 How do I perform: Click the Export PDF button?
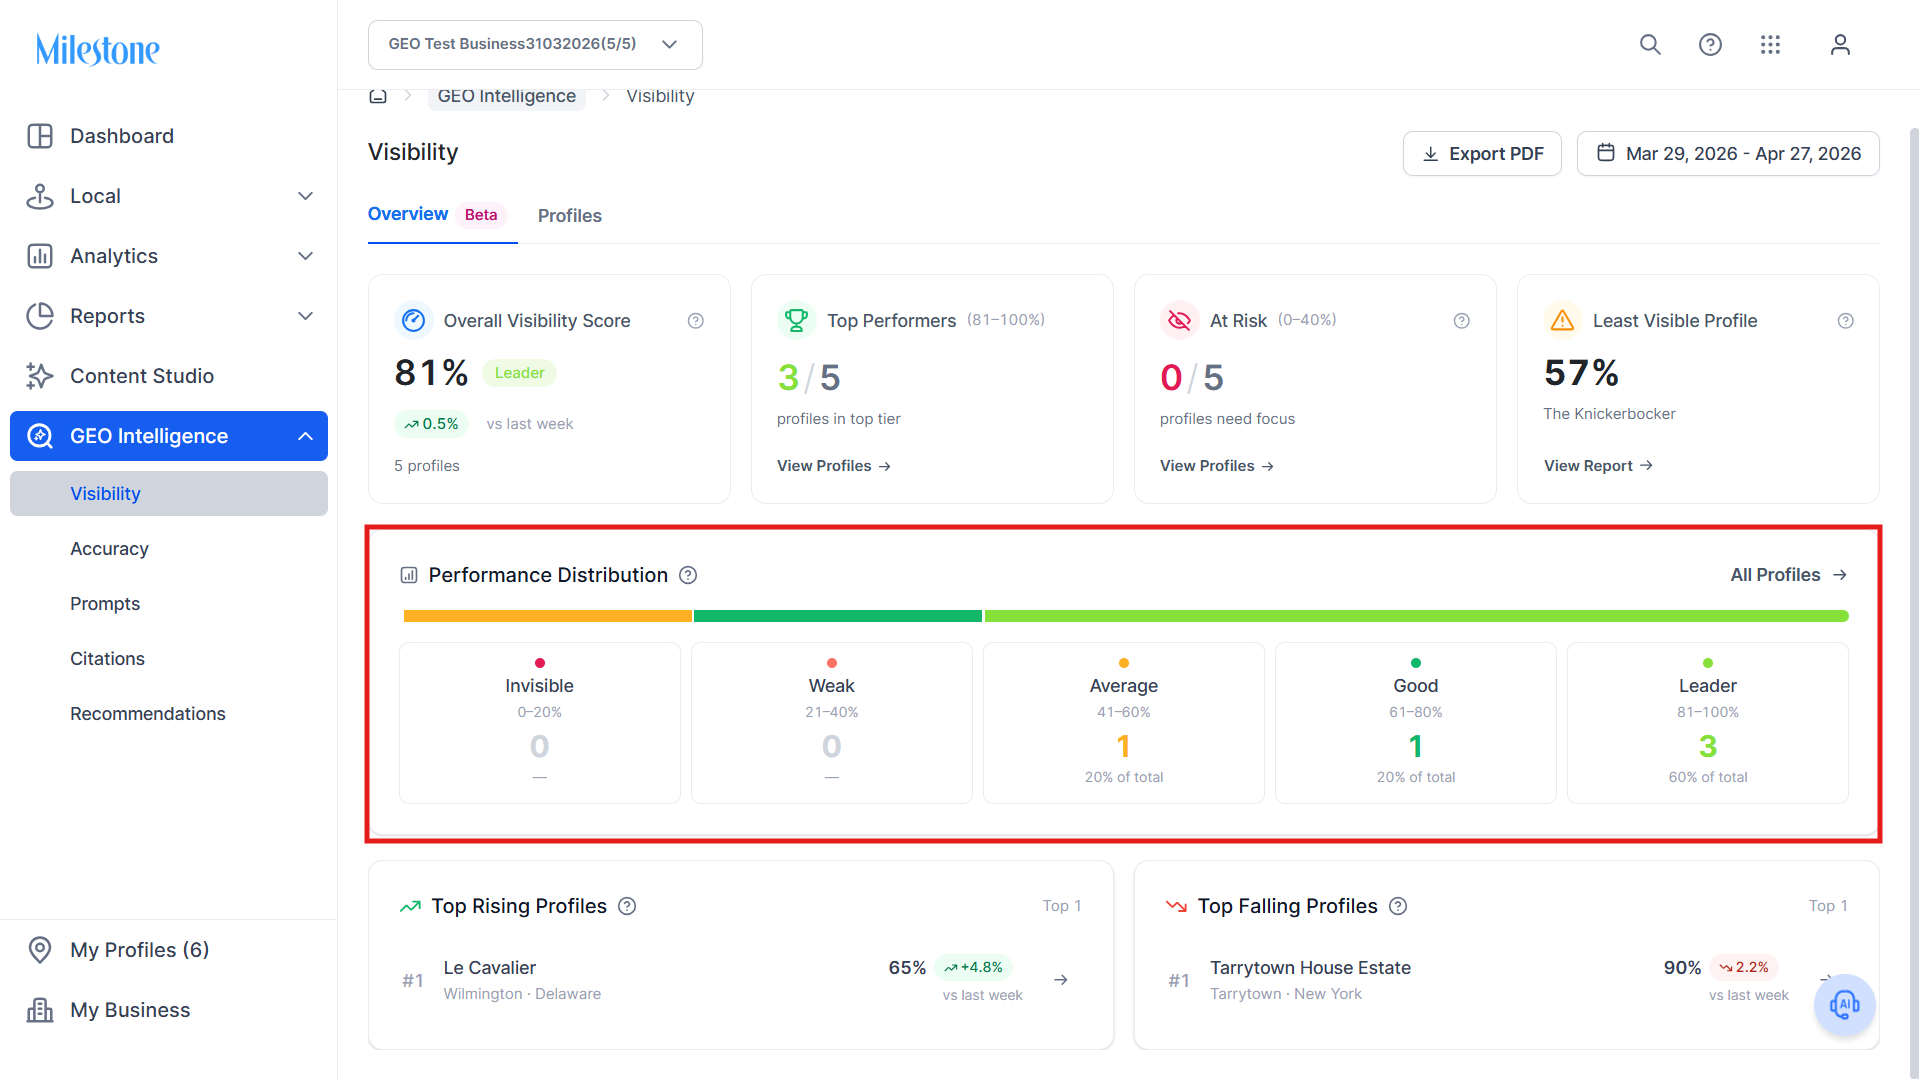[x=1482, y=154]
